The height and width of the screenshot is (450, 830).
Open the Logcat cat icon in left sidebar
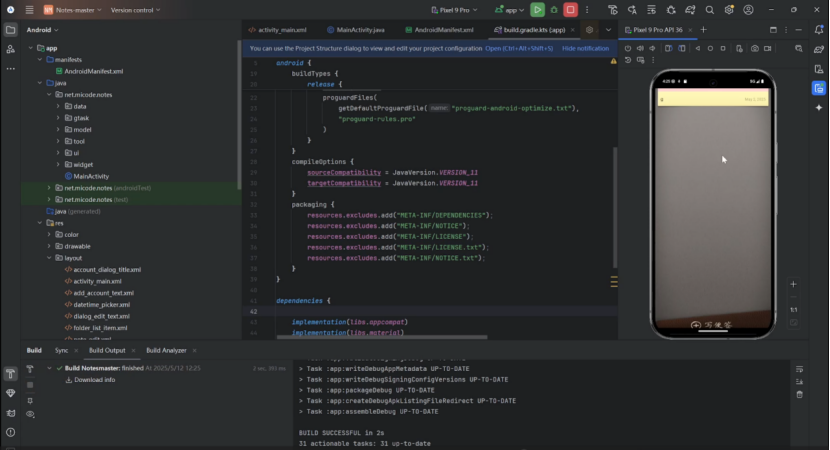11,413
